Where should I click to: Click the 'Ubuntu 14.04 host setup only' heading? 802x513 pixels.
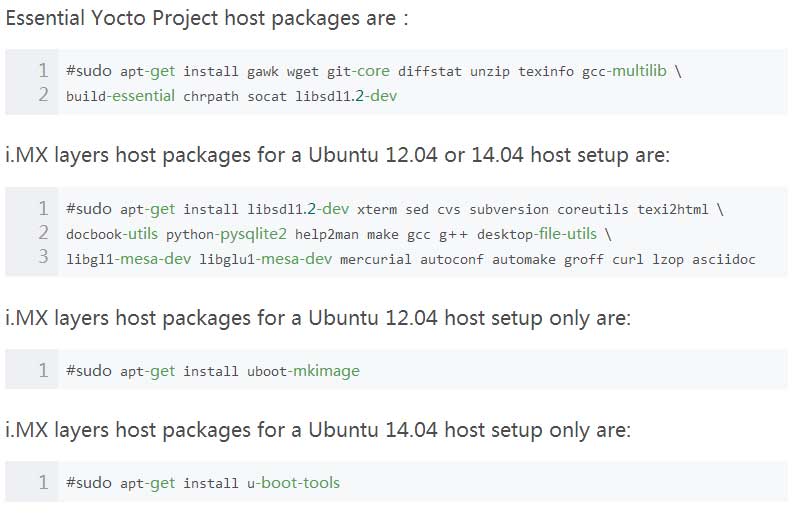click(x=318, y=430)
